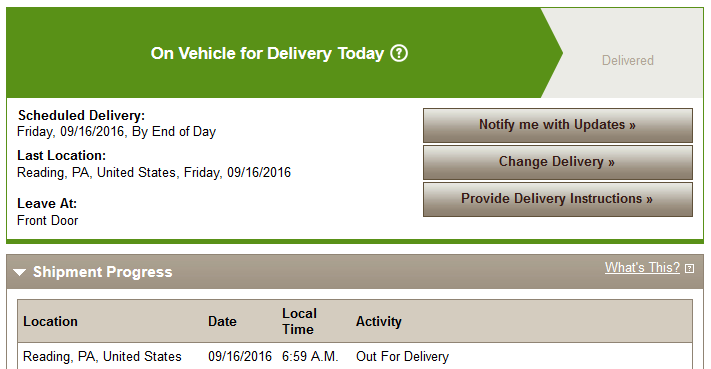Open the What's This? link

(x=642, y=267)
